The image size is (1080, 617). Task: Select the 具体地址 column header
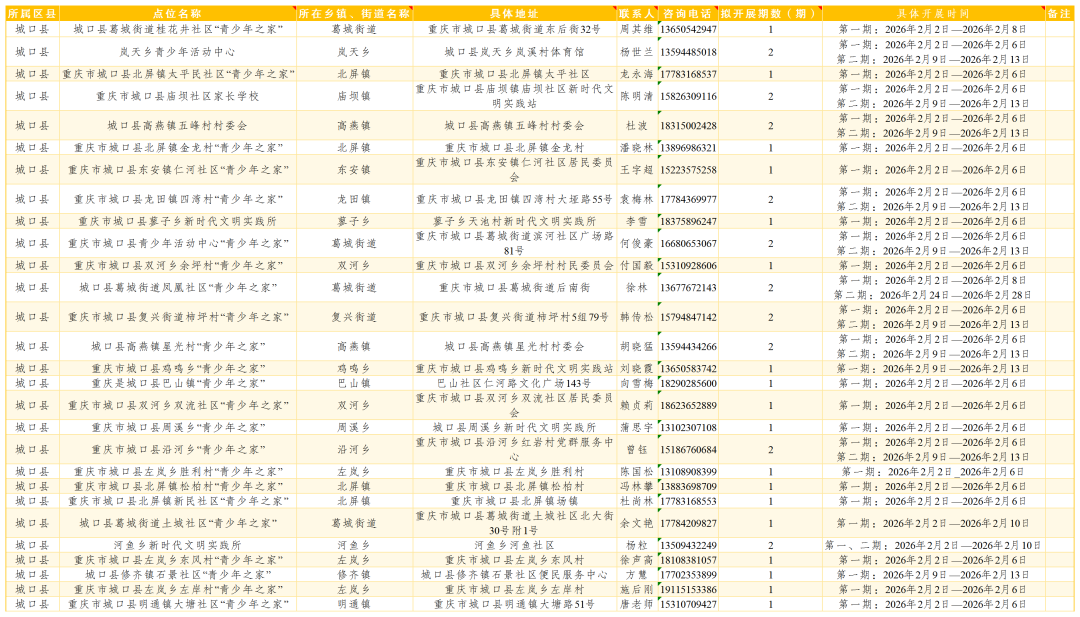(515, 14)
